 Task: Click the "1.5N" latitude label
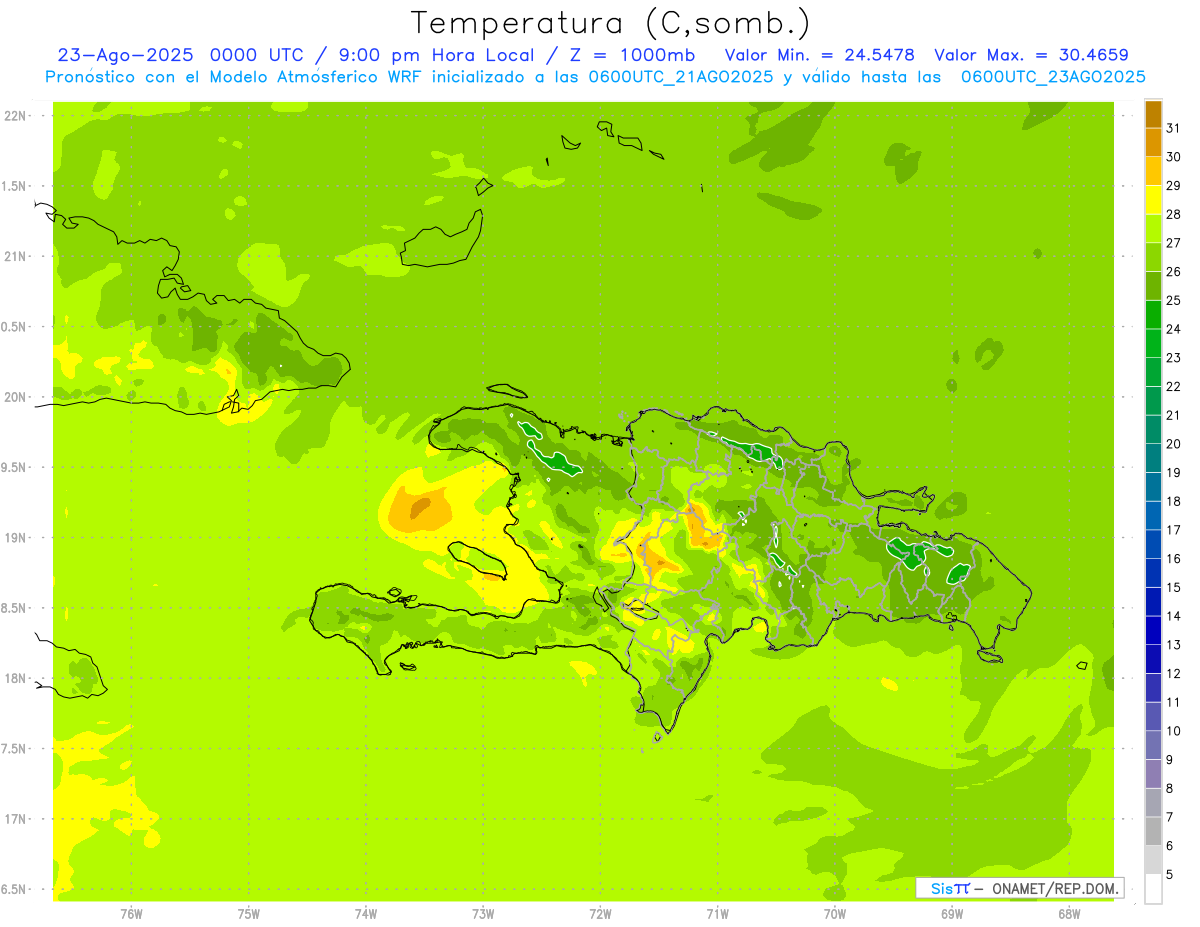(13, 186)
